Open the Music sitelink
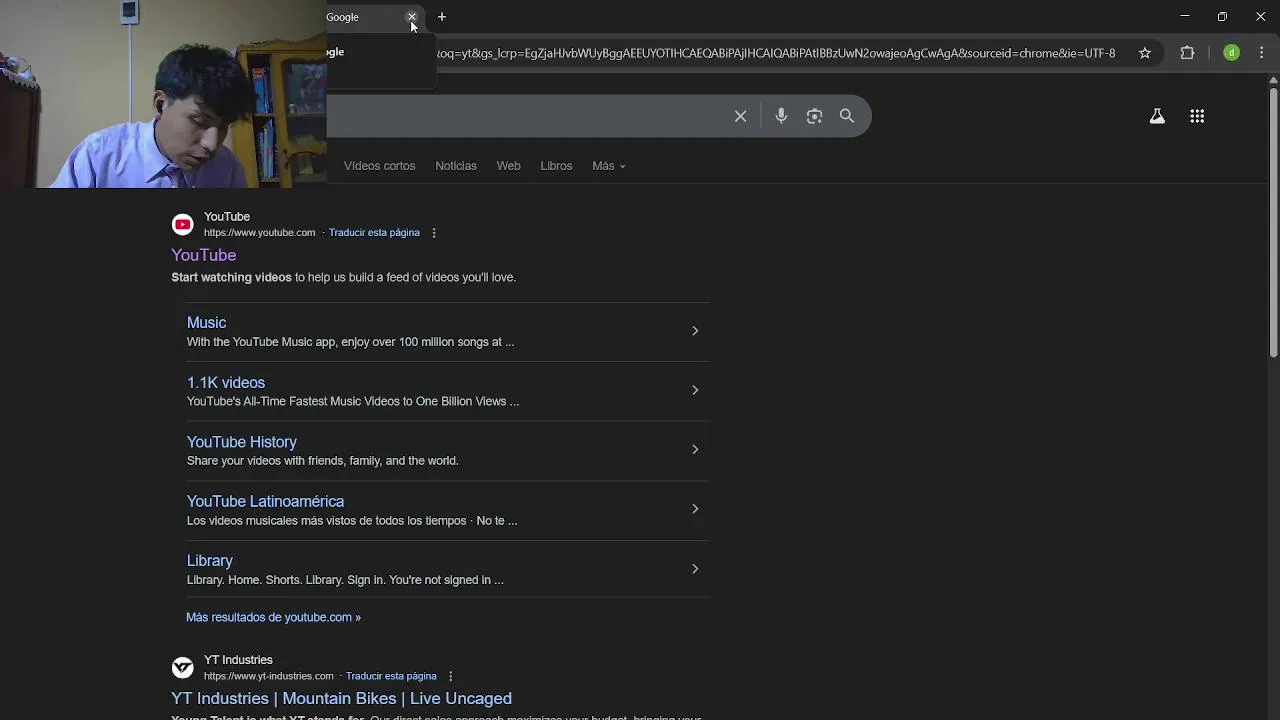Image resolution: width=1280 pixels, height=720 pixels. [207, 323]
